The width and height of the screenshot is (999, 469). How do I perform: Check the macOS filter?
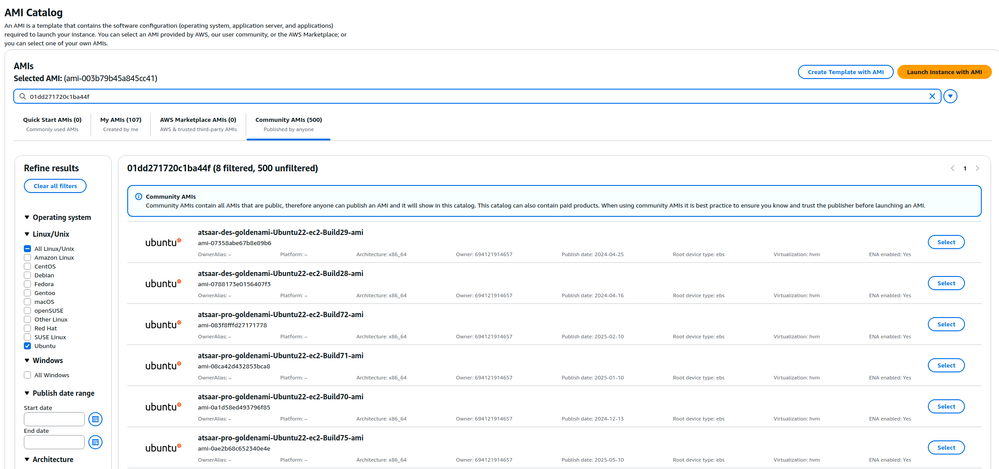pos(27,302)
